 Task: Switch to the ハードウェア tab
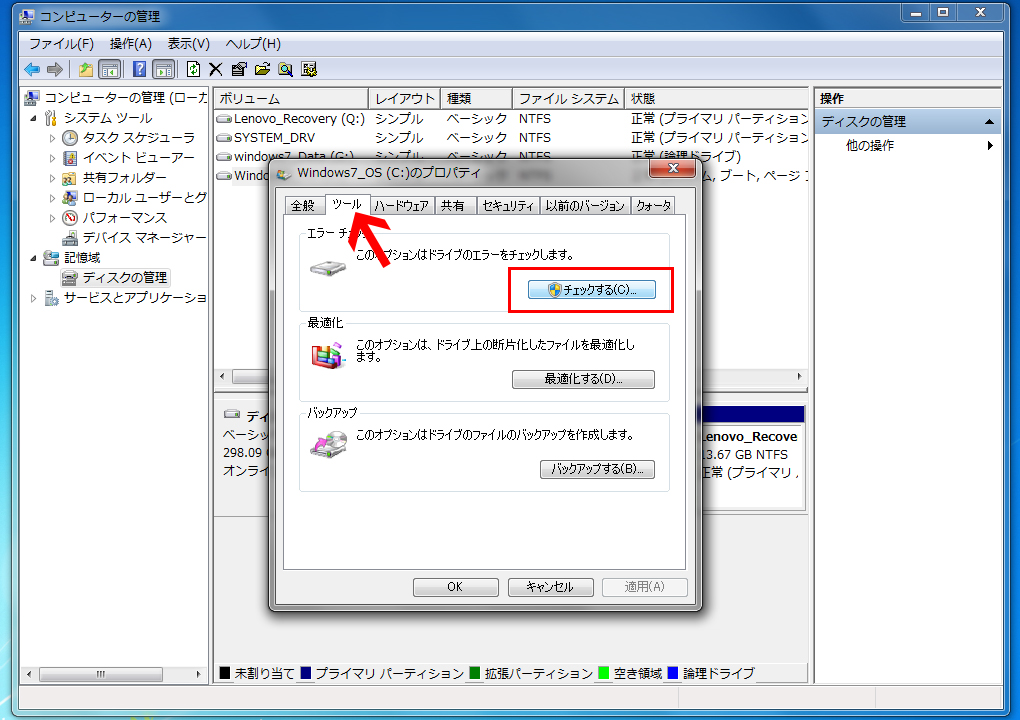coord(402,206)
